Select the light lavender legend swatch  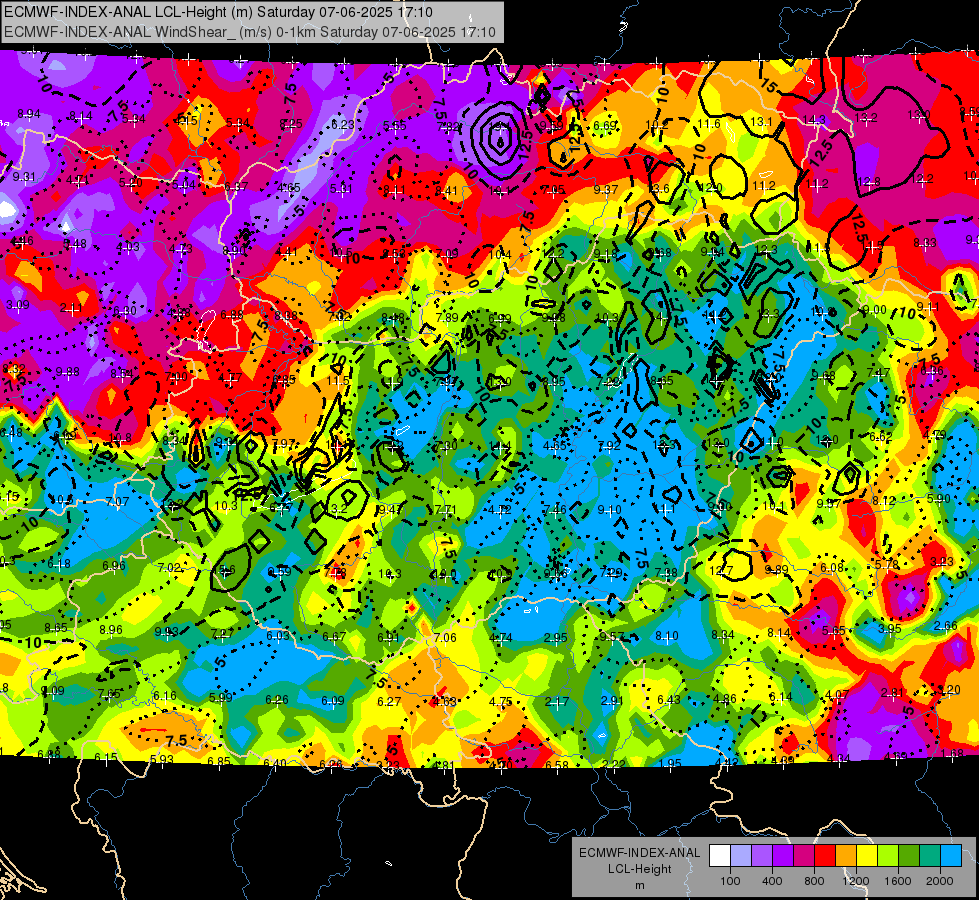(741, 855)
